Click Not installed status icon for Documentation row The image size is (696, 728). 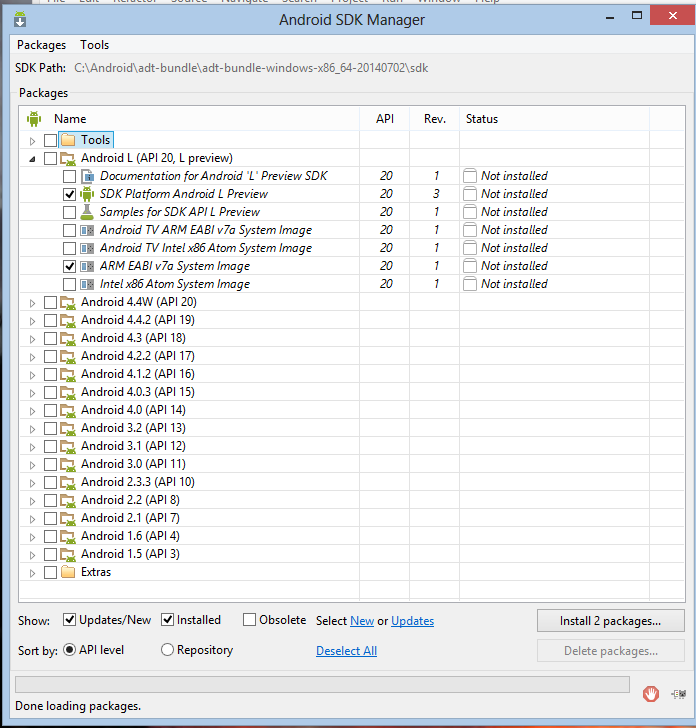pyautogui.click(x=470, y=176)
